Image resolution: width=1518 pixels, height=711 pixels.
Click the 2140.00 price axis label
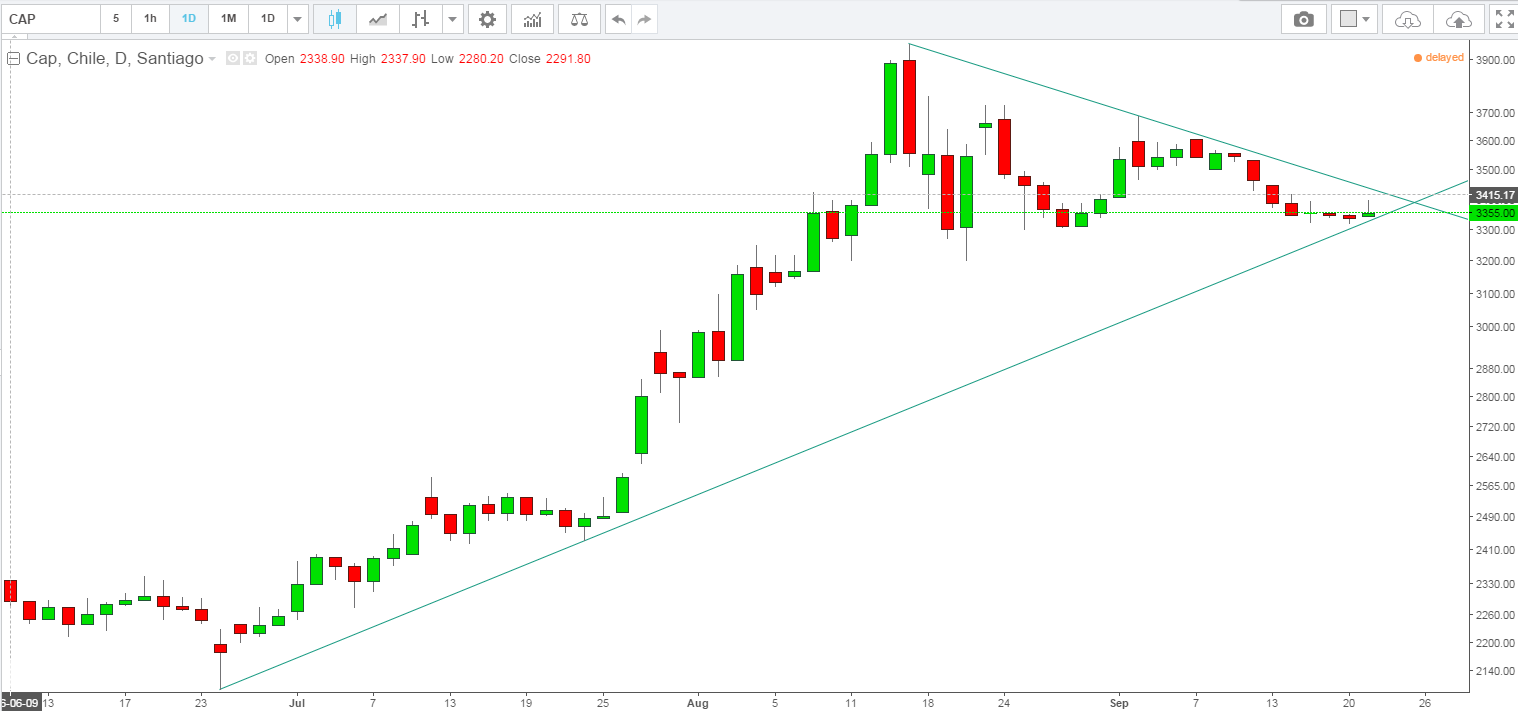(x=1495, y=671)
